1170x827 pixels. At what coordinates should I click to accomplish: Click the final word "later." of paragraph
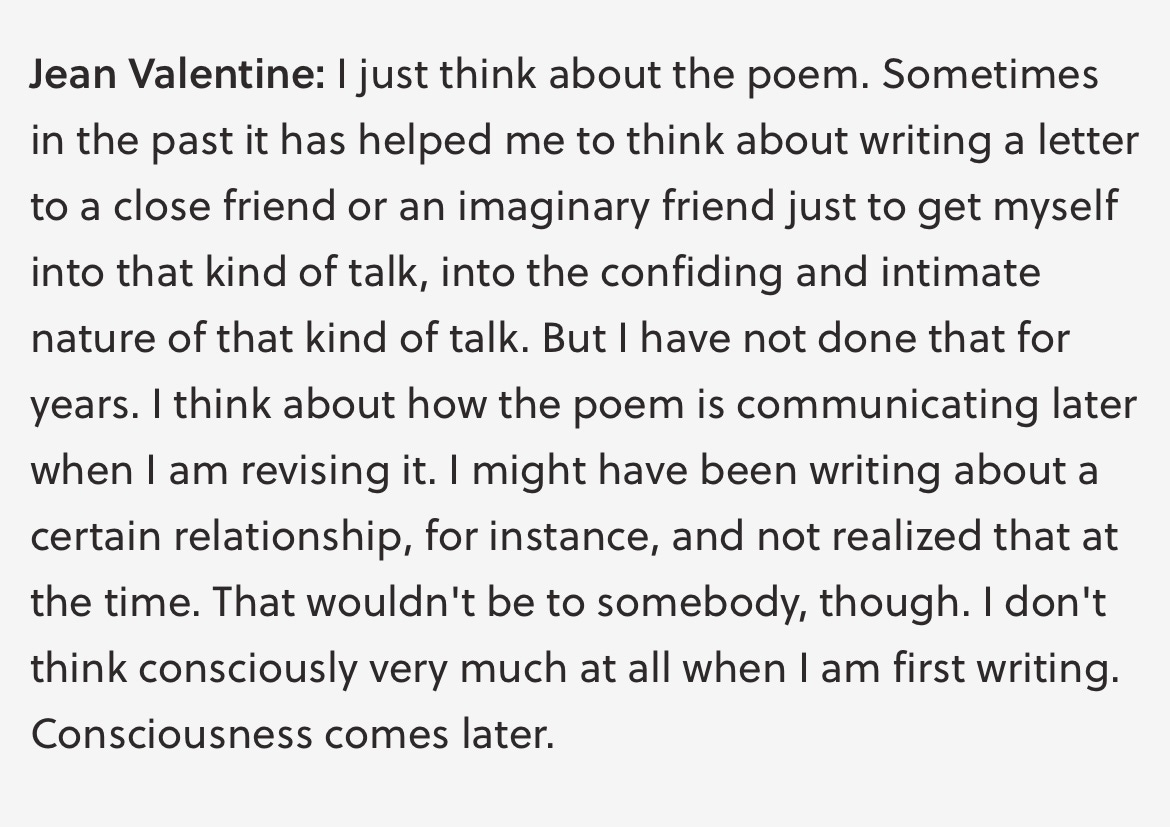(507, 734)
